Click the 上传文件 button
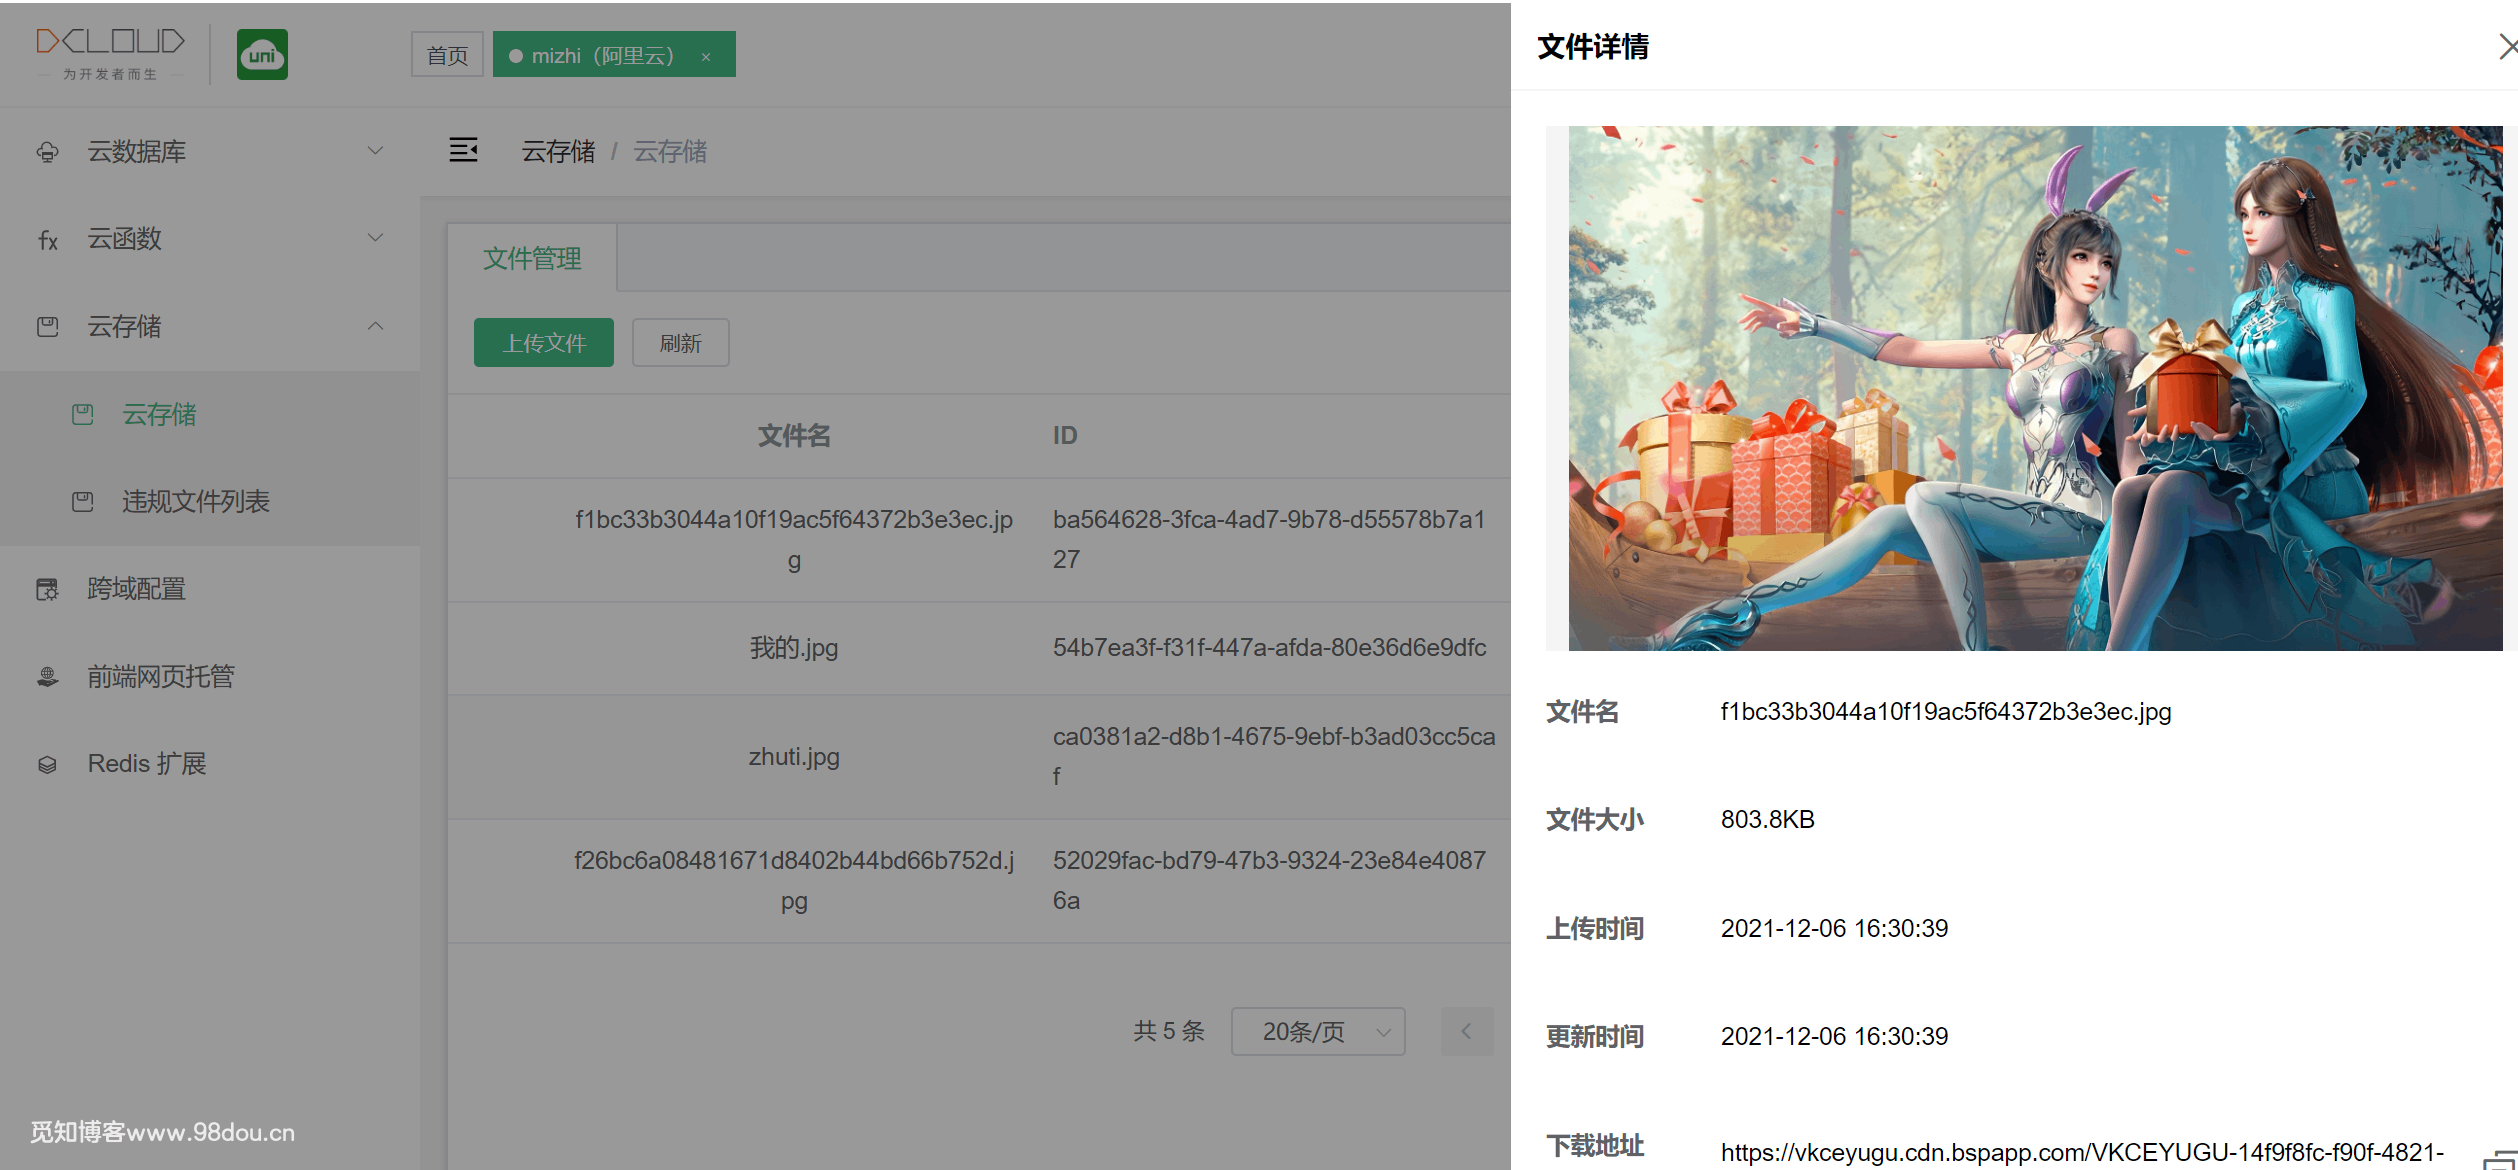This screenshot has height=1170, width=2518. click(544, 343)
